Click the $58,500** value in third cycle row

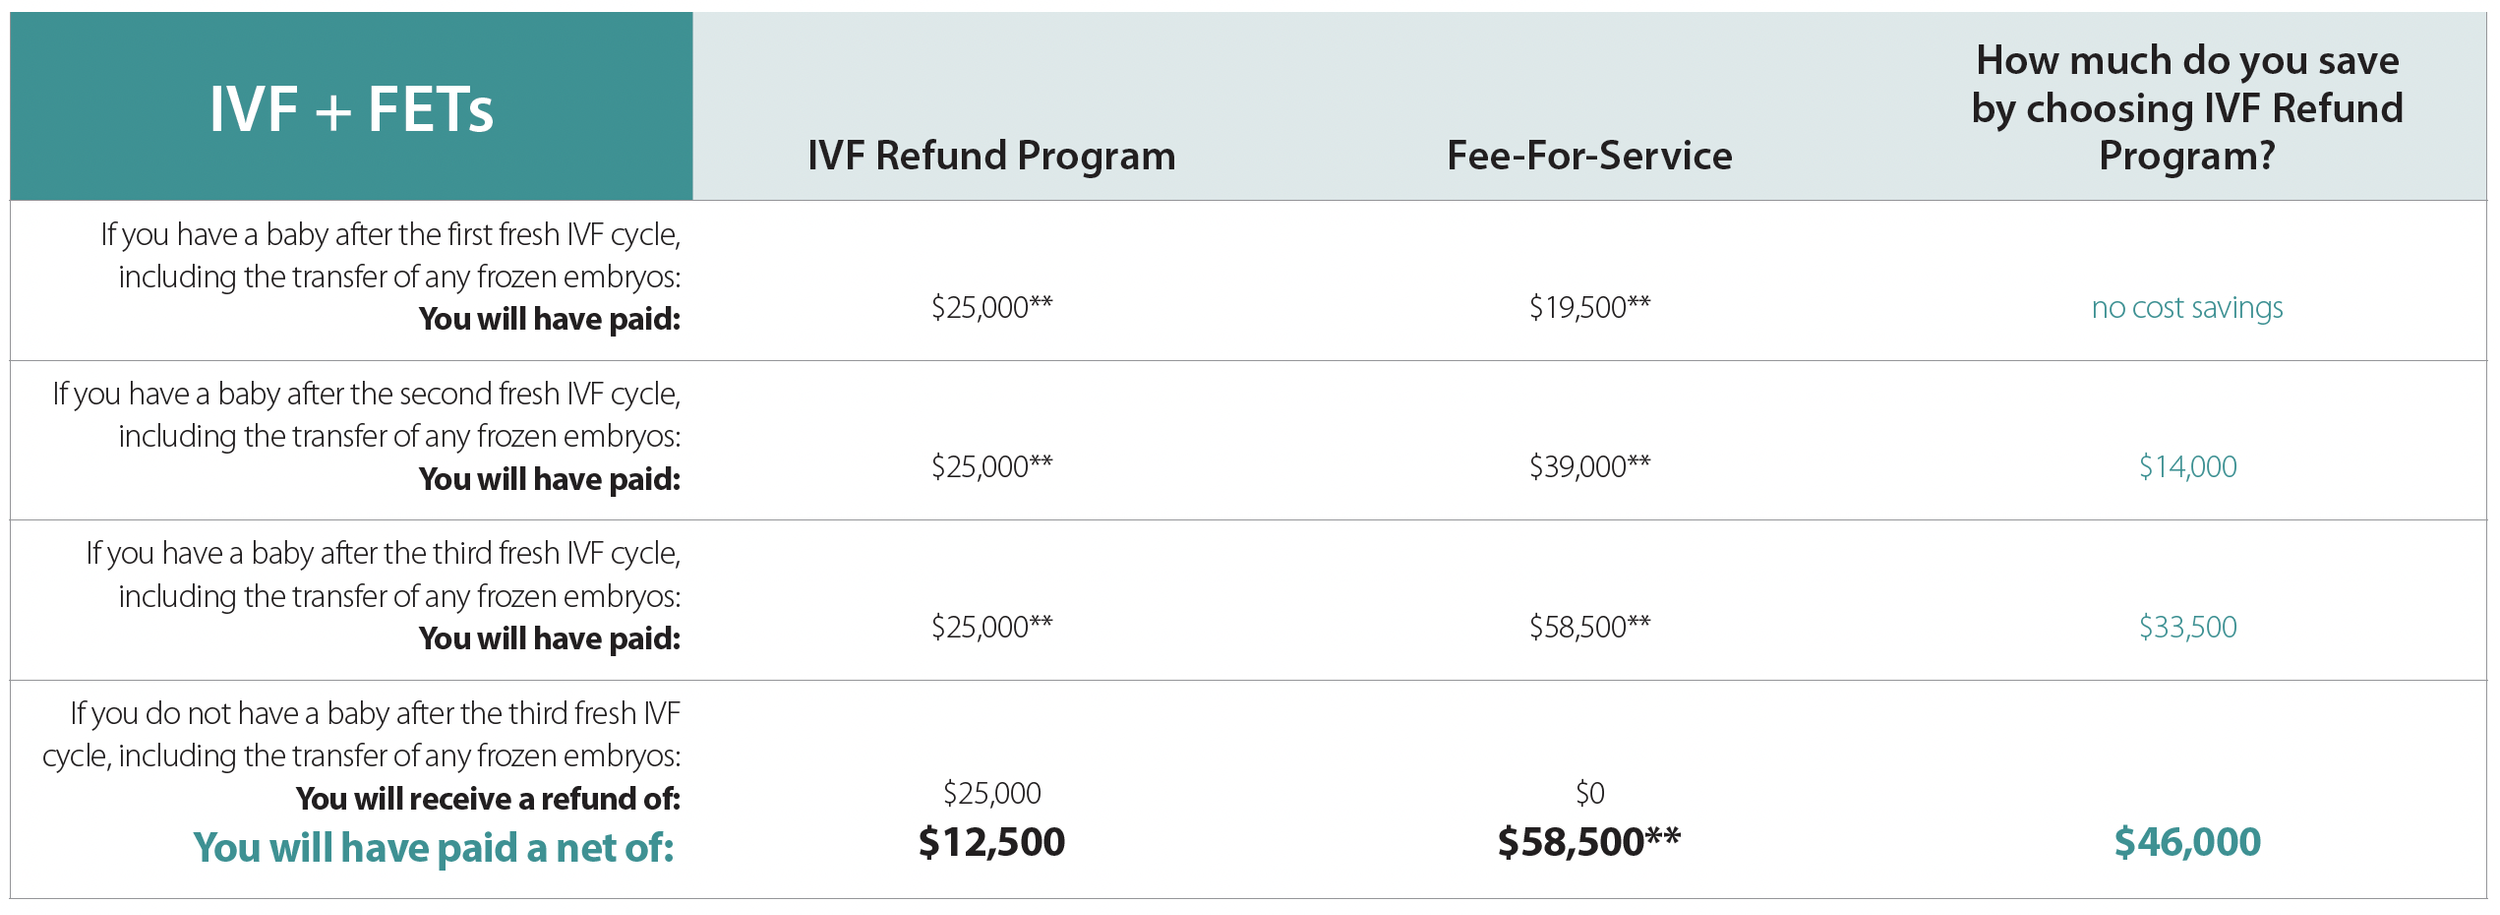[1589, 627]
